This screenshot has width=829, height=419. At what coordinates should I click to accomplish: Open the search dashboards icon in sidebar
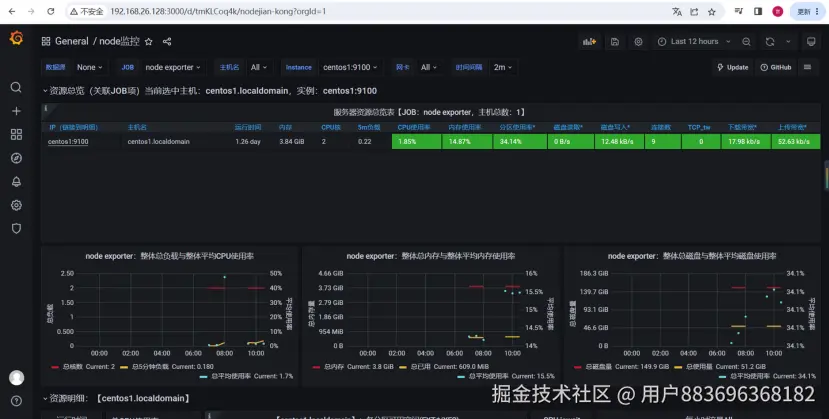tap(16, 87)
